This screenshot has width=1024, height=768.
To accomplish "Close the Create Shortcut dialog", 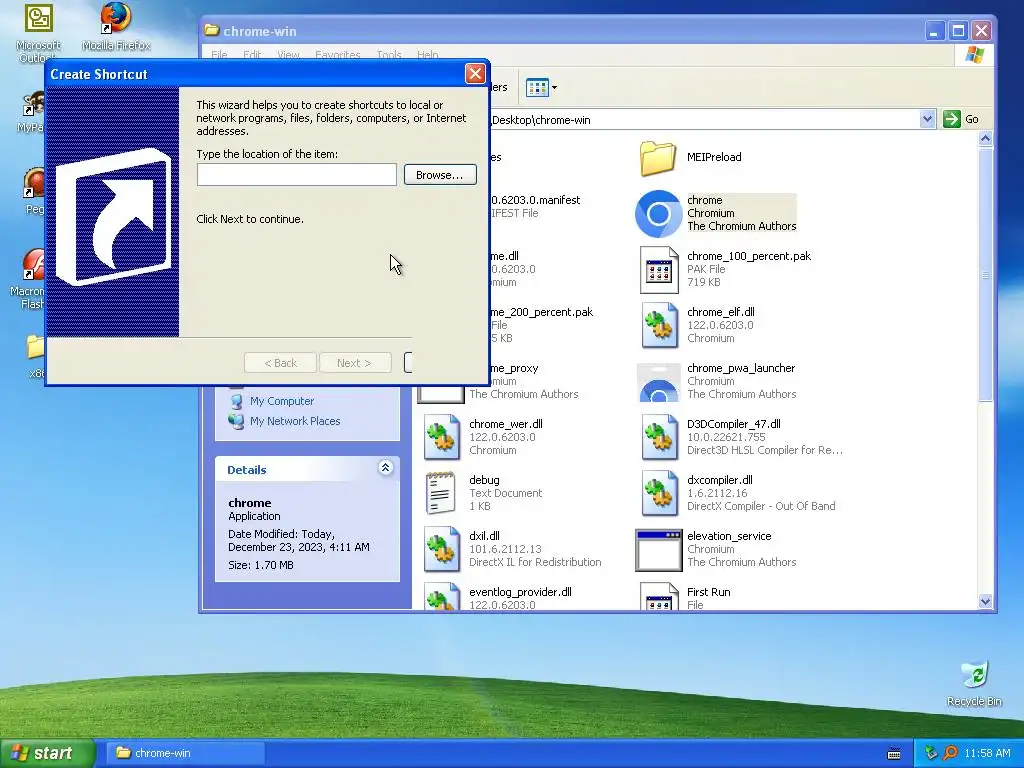I will 475,74.
